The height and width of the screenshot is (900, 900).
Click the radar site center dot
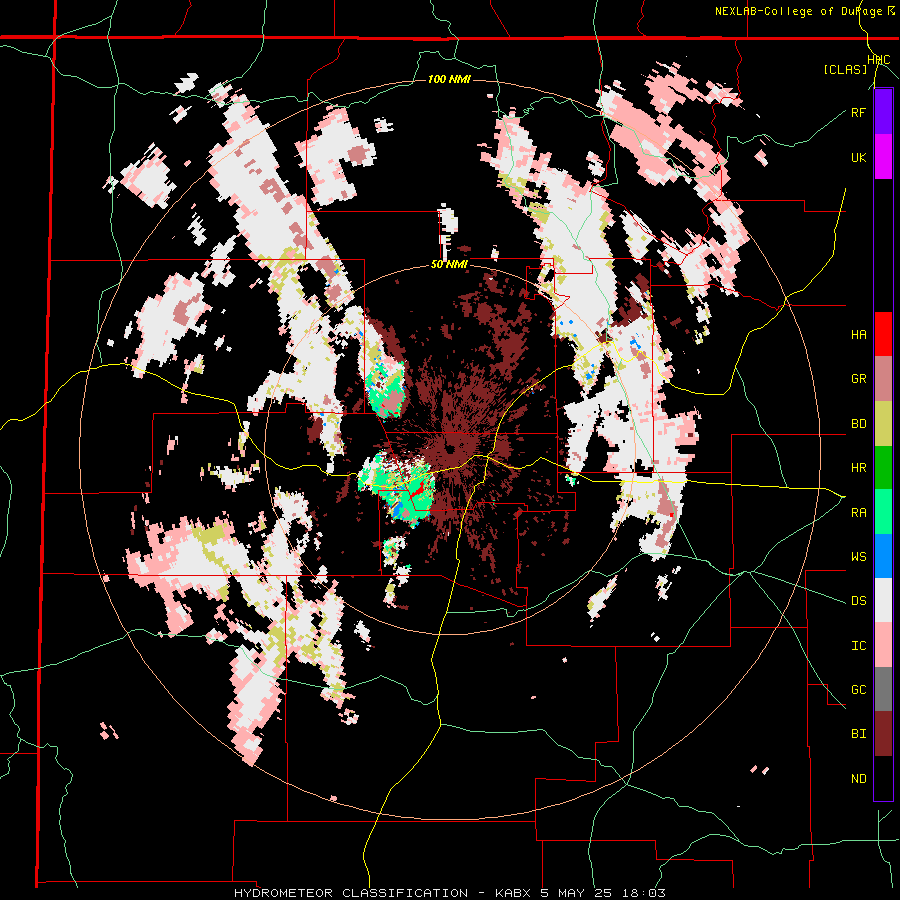click(450, 449)
